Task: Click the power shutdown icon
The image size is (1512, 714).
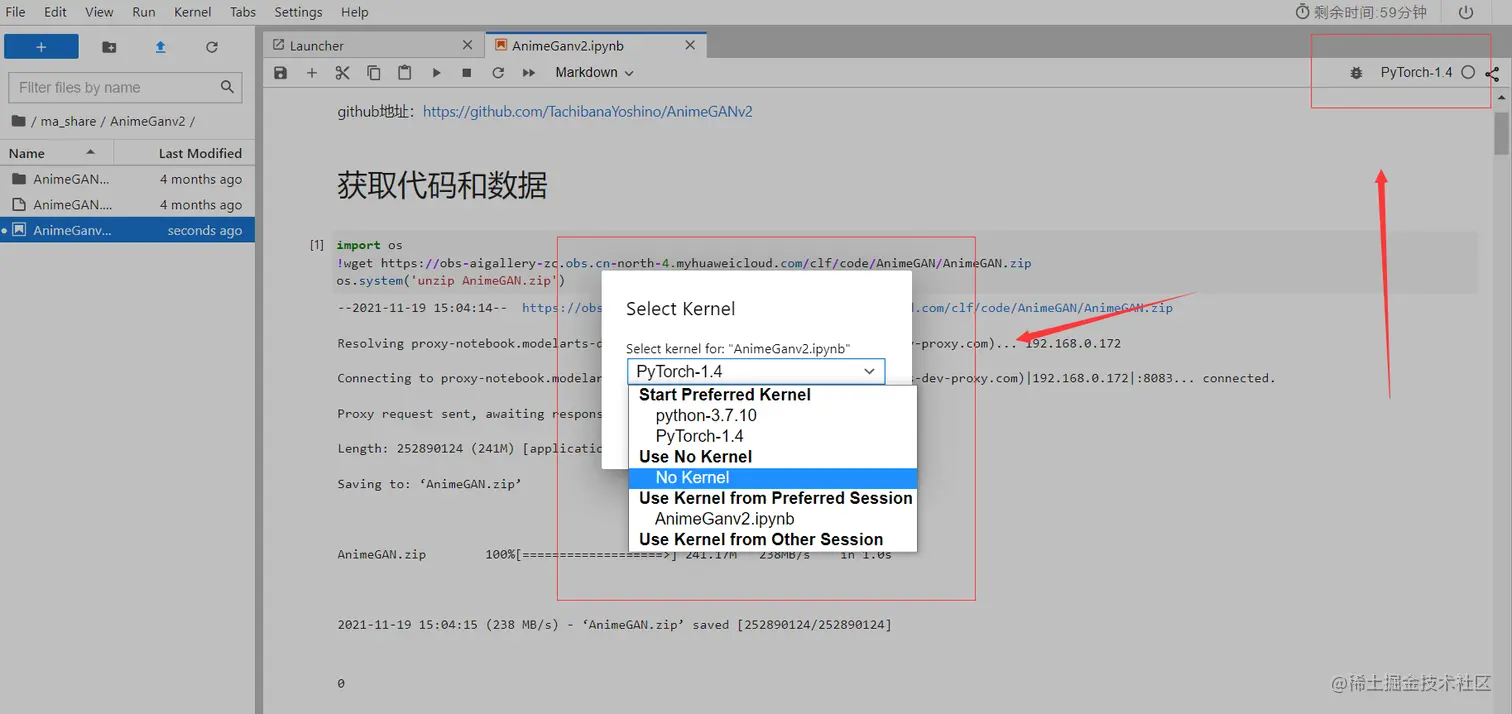Action: point(1466,12)
